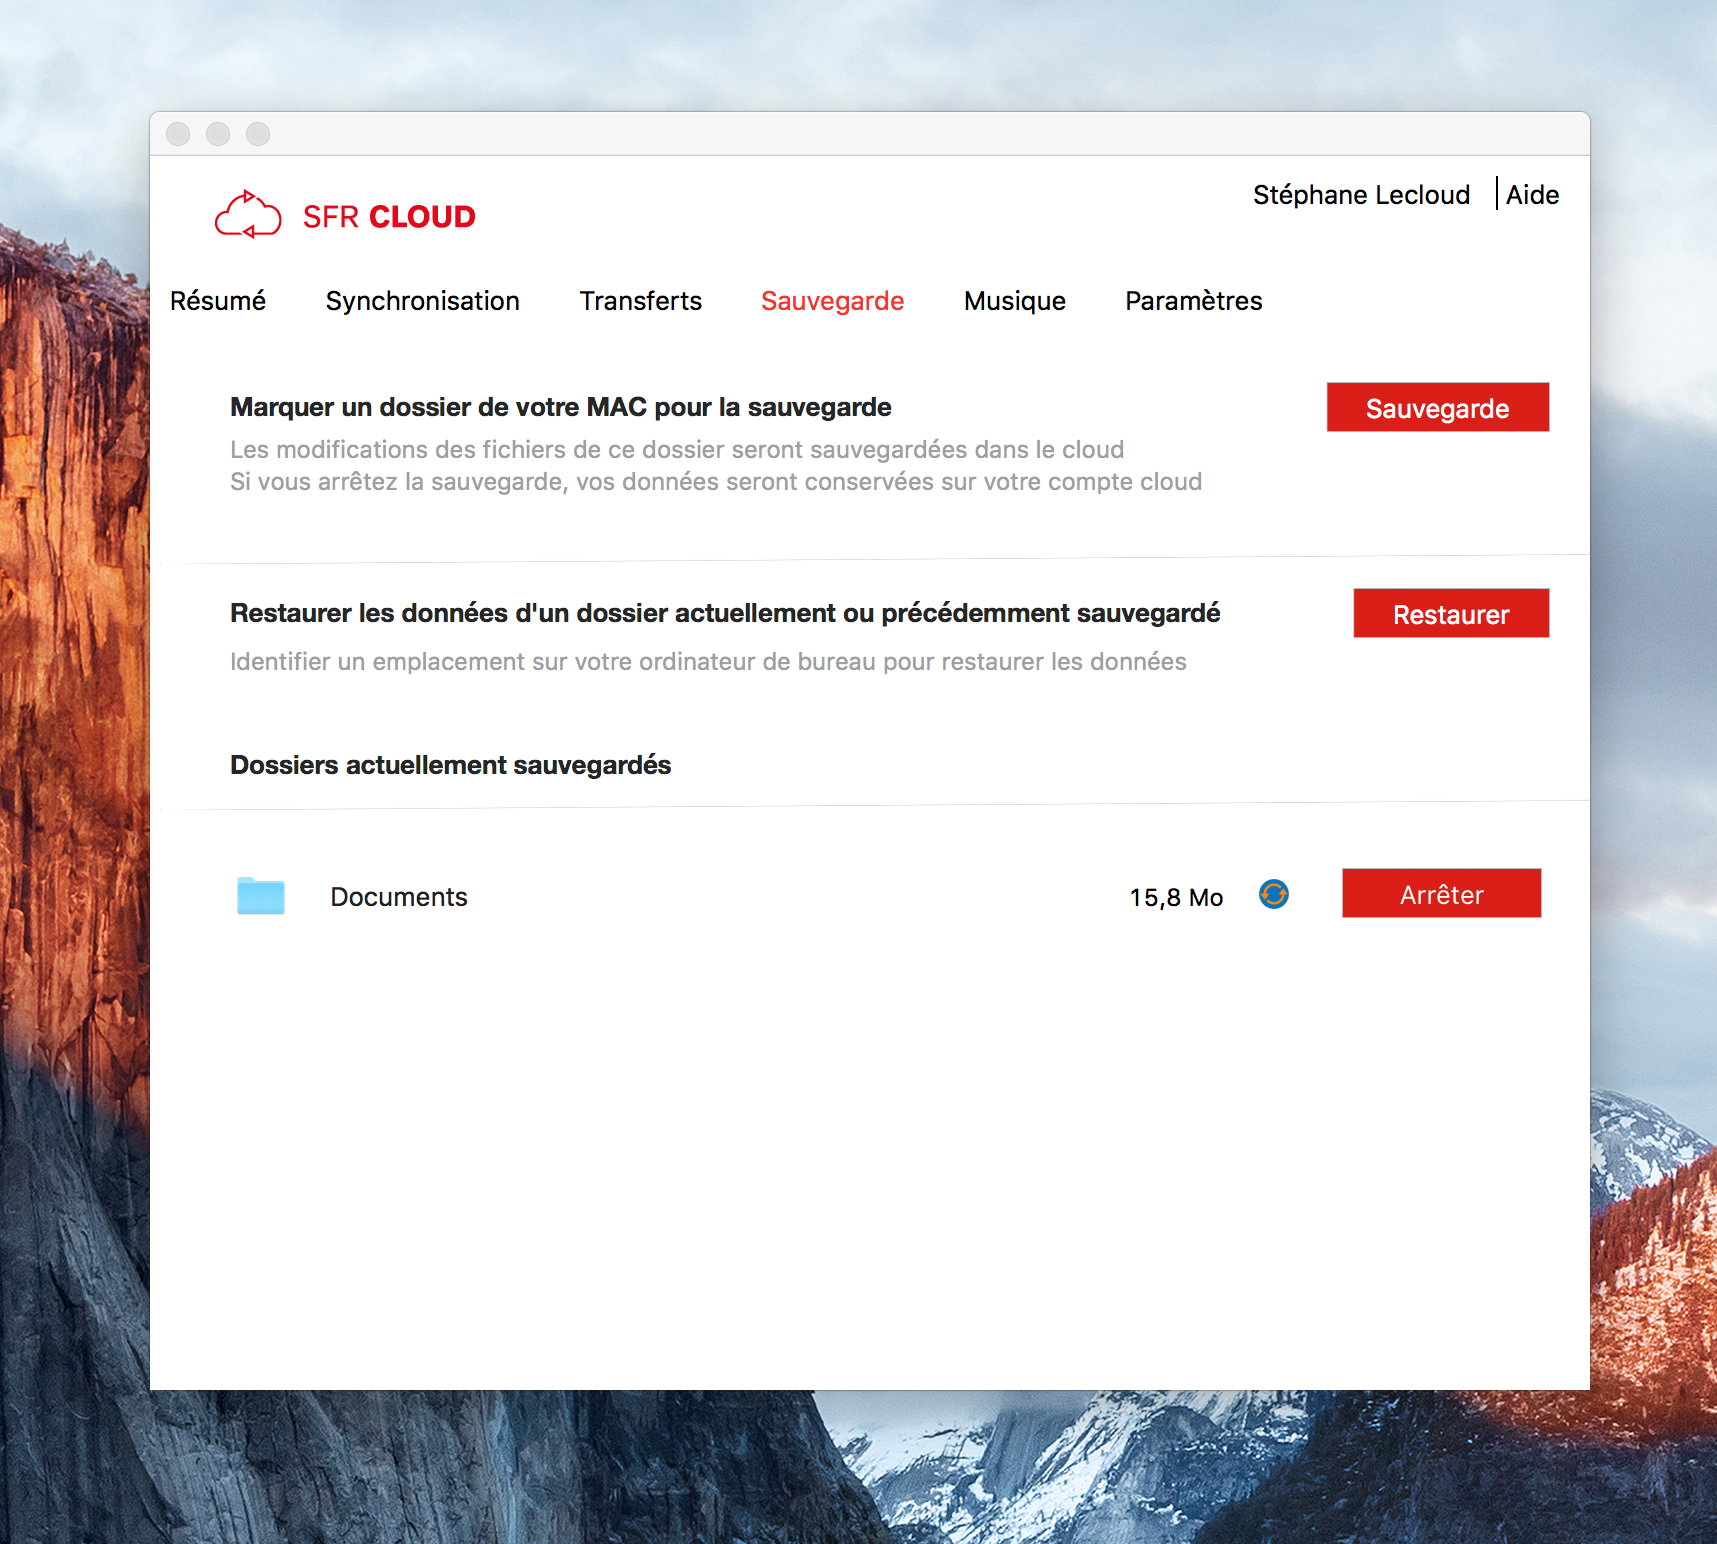Select the Sauvegarde tab in the navigation

tap(832, 301)
